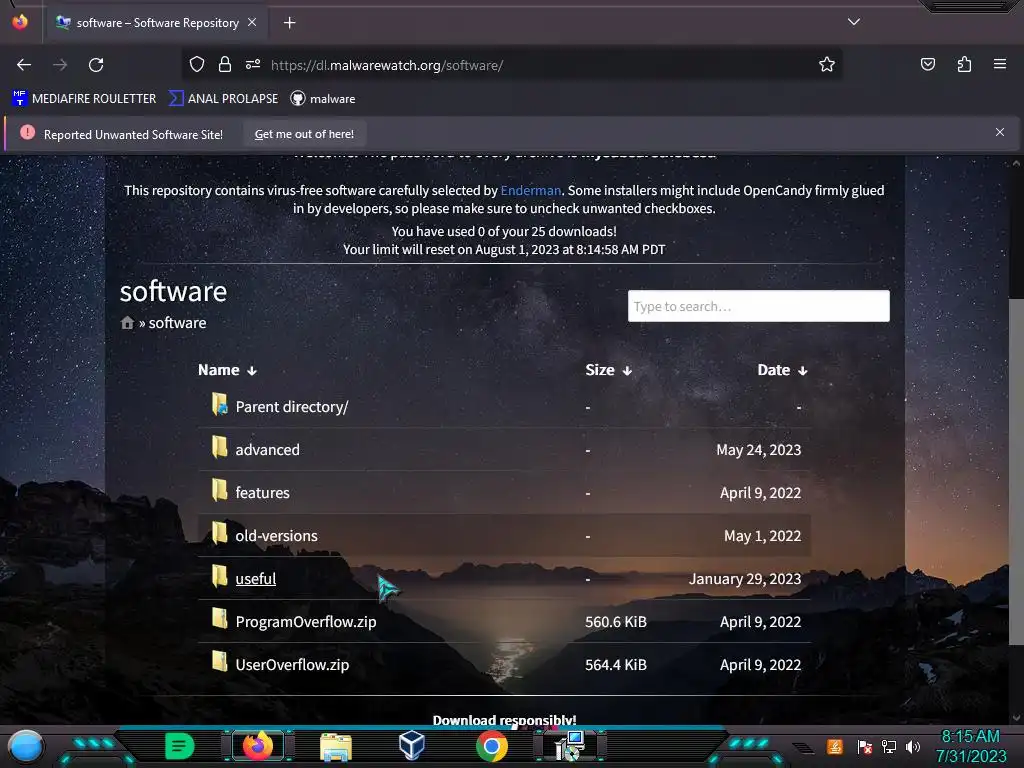Click the size value 560.6 KiB
Image resolution: width=1024 pixels, height=768 pixels.
[x=616, y=622]
